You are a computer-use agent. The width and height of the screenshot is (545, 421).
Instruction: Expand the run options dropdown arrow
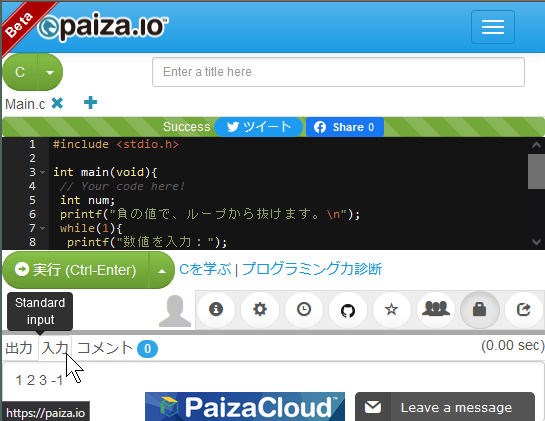click(162, 270)
